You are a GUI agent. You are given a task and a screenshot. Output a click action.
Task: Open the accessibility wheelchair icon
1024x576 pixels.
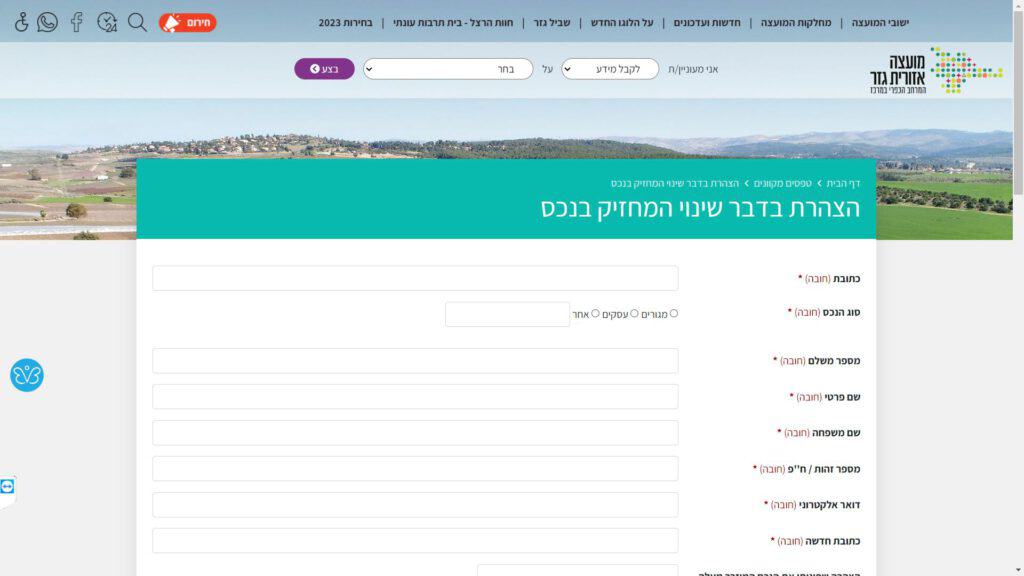click(22, 22)
